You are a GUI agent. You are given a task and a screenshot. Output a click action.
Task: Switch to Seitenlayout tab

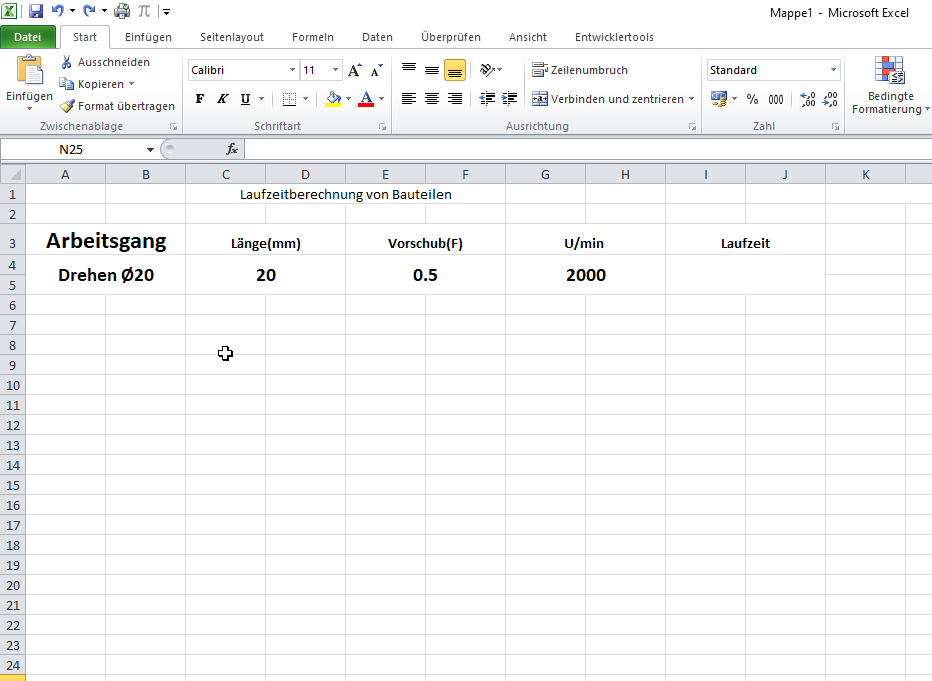click(x=232, y=37)
